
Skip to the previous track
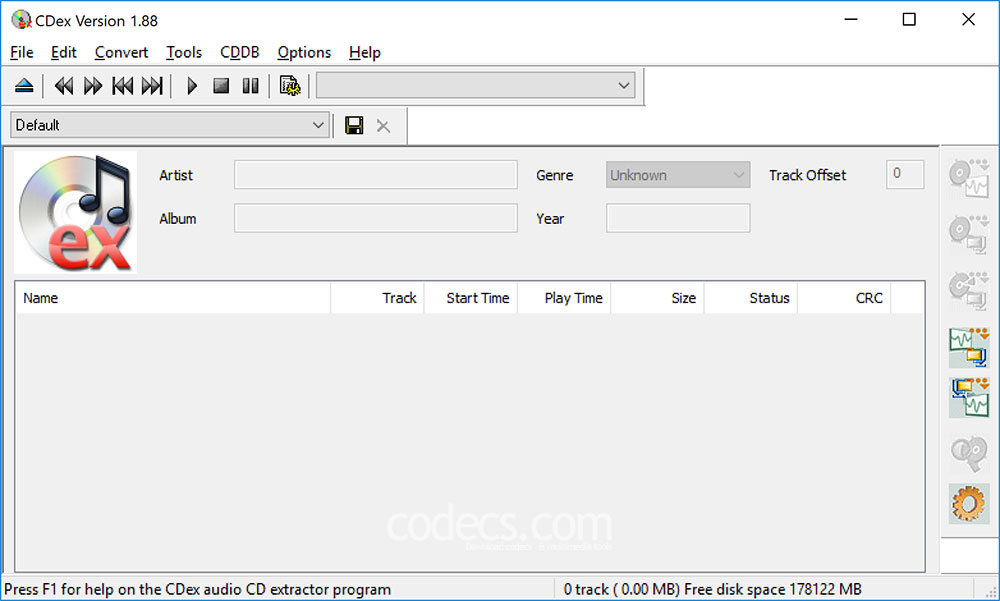tap(122, 85)
